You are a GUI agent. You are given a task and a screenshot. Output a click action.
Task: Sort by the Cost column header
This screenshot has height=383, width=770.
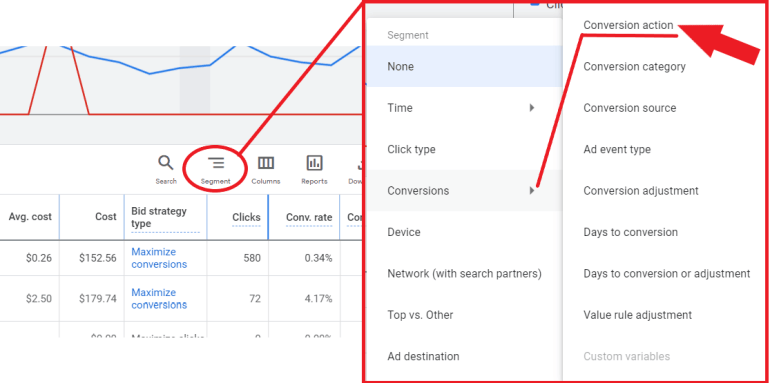pyautogui.click(x=106, y=217)
